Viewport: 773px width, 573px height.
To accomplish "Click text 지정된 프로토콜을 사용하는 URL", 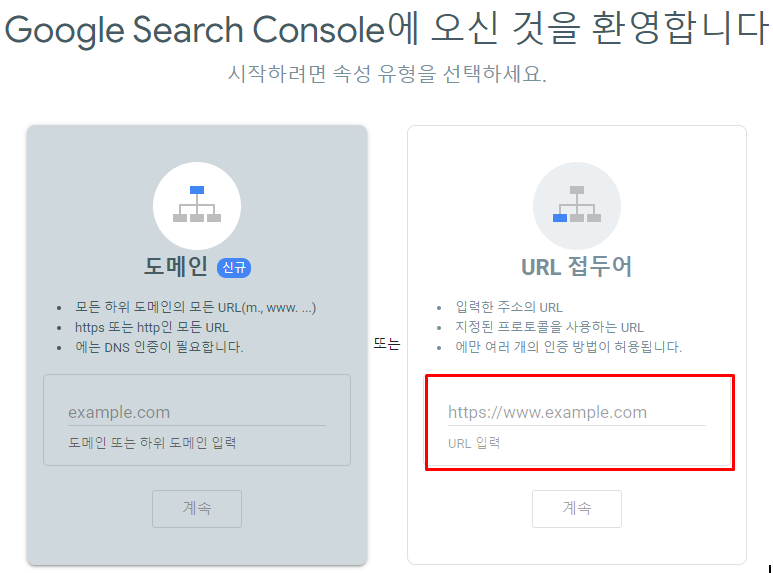I will coord(549,327).
